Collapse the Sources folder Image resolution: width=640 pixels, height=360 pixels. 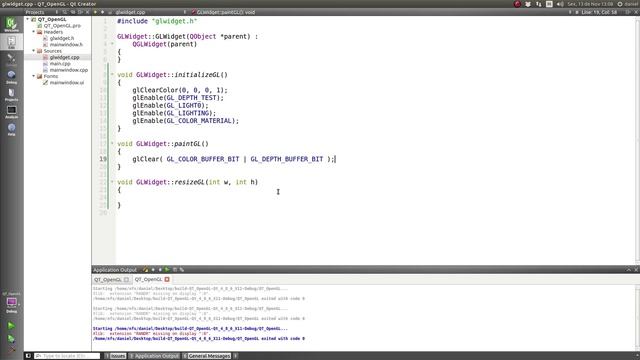pyautogui.click(x=34, y=51)
